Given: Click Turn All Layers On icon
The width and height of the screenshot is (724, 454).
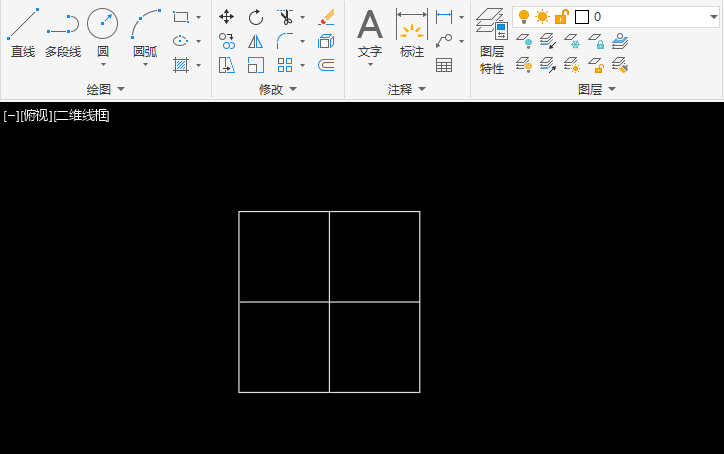Looking at the screenshot, I should 524,65.
